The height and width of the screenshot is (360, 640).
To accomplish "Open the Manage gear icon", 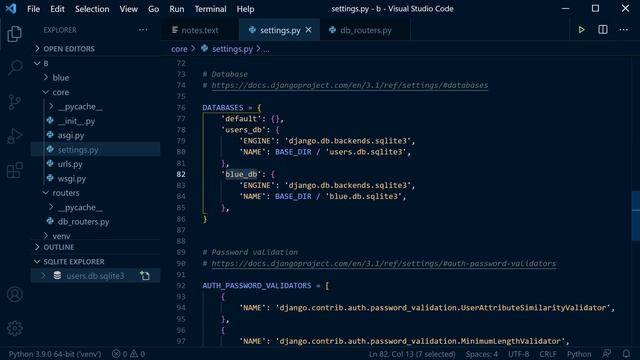I will [15, 328].
